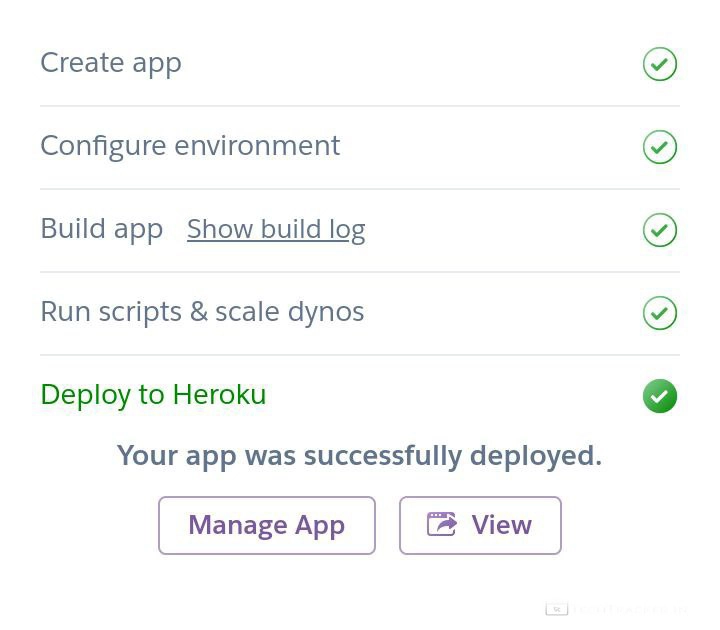
Task: Click the Build app step text
Action: [x=101, y=229]
